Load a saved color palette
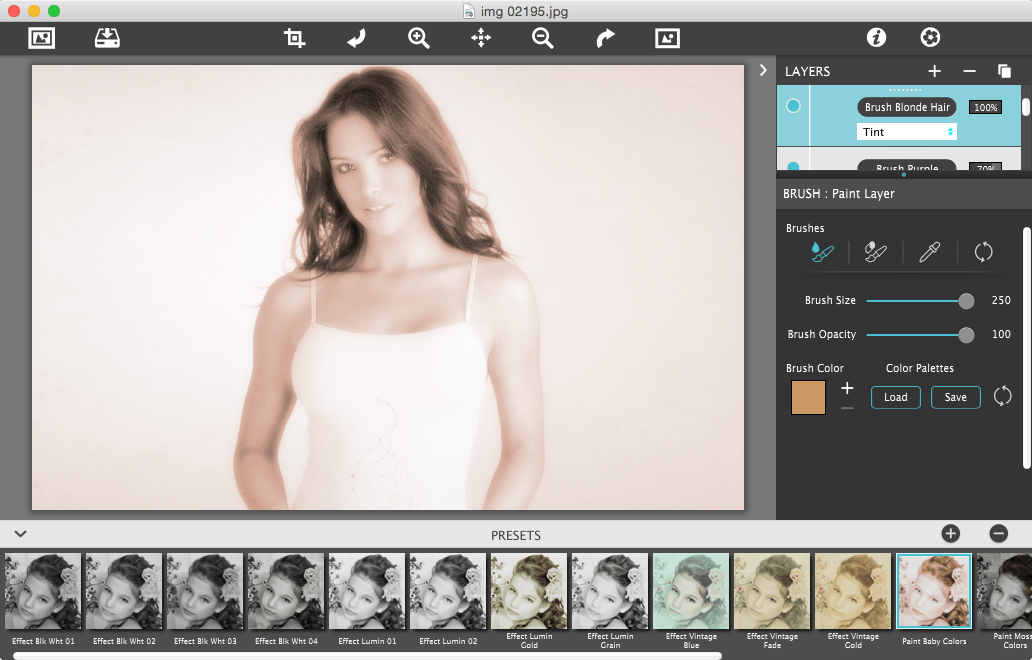This screenshot has height=660, width=1032. point(895,397)
